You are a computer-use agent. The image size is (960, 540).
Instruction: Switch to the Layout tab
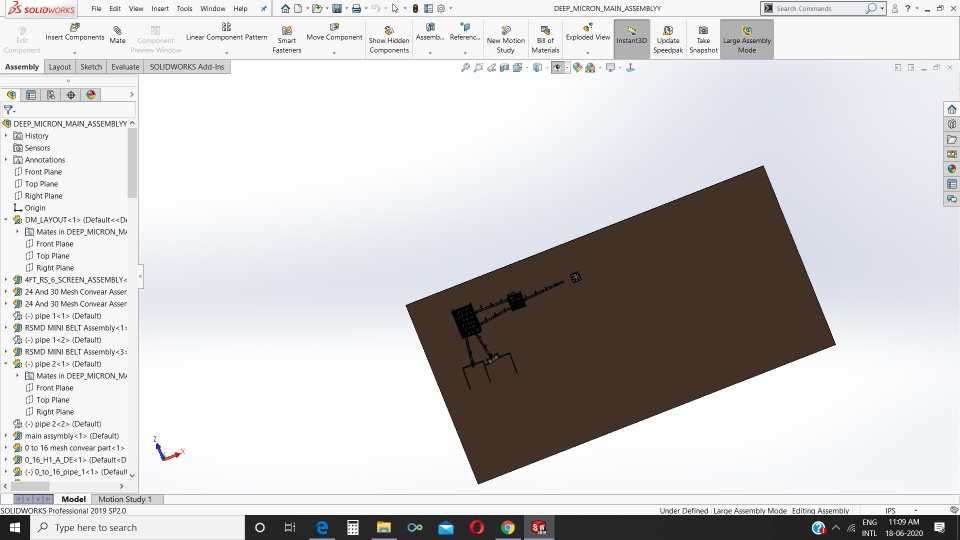tap(59, 67)
